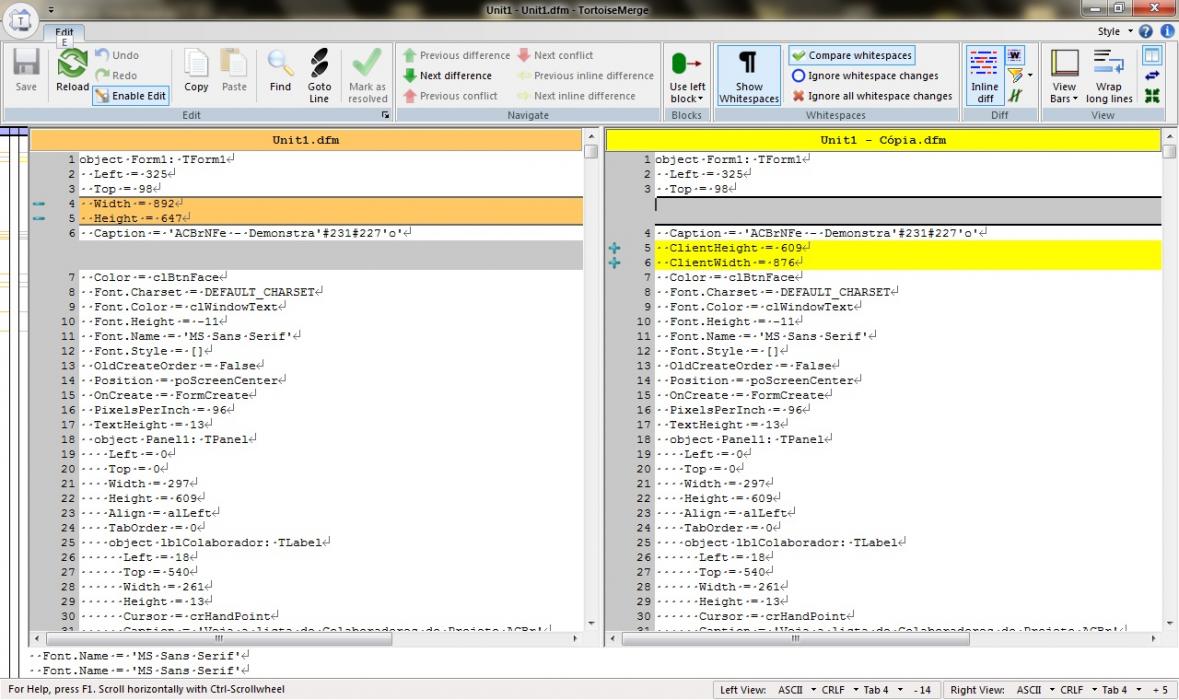Image resolution: width=1179 pixels, height=700 pixels.
Task: Click the Unit1.dfm left pane header
Action: click(x=305, y=140)
